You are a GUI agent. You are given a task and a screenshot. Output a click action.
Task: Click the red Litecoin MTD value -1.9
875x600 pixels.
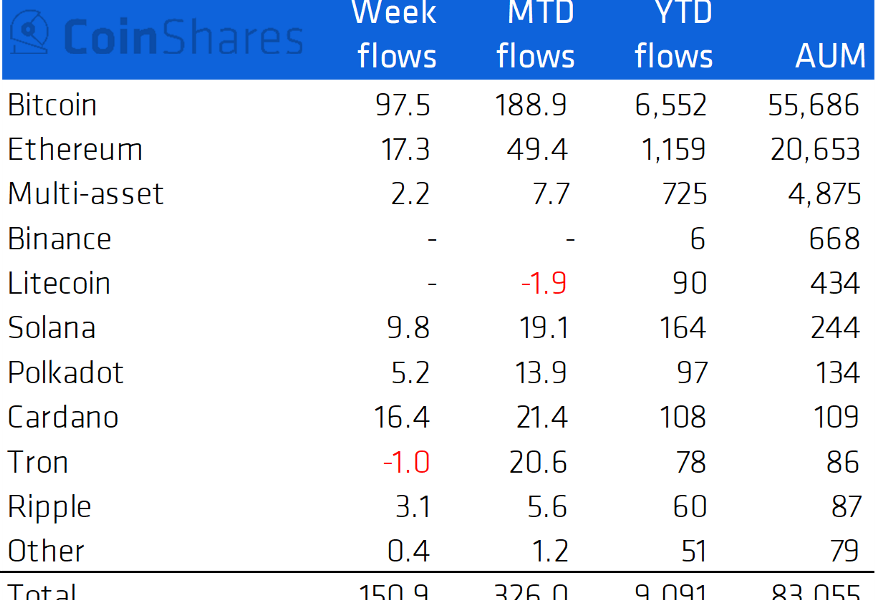click(544, 283)
